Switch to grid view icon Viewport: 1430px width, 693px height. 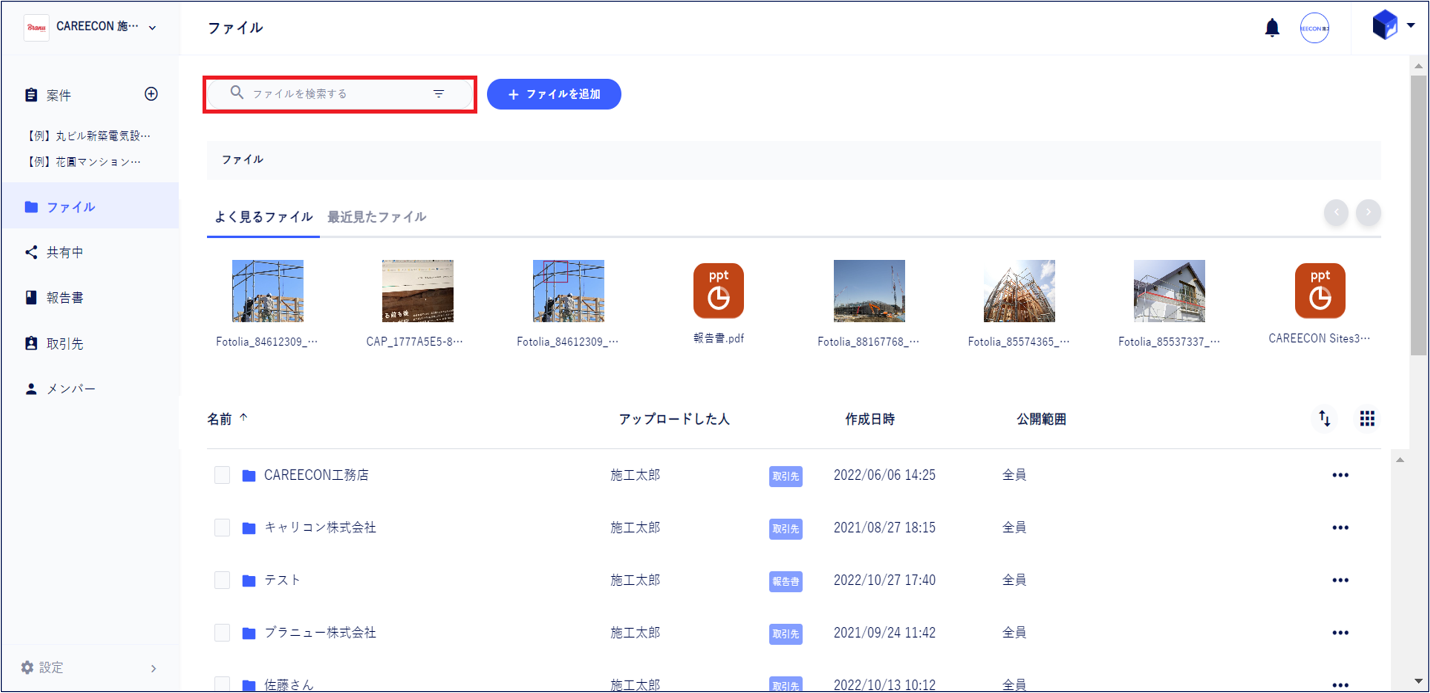click(x=1367, y=419)
